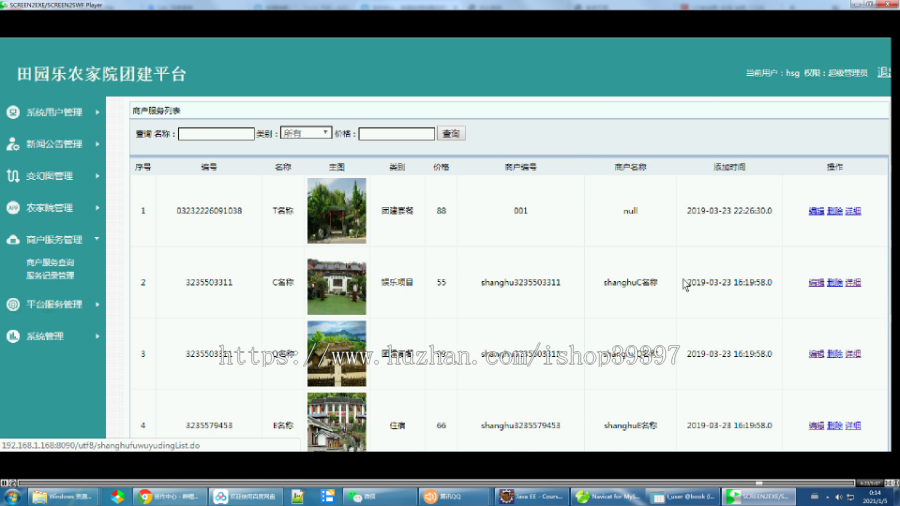Click the 农家院管理 APP icon
Viewport: 900px width, 506px height.
13,208
